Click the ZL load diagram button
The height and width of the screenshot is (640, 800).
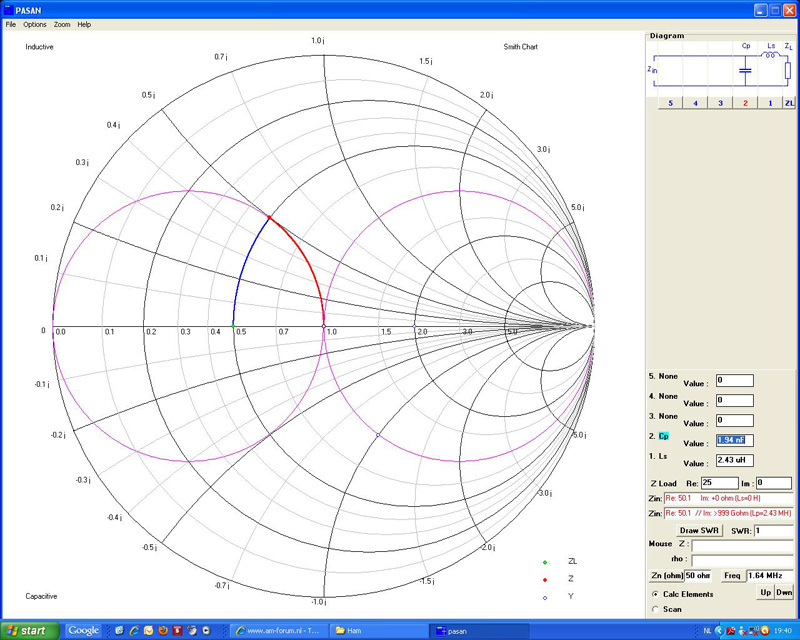coord(789,103)
